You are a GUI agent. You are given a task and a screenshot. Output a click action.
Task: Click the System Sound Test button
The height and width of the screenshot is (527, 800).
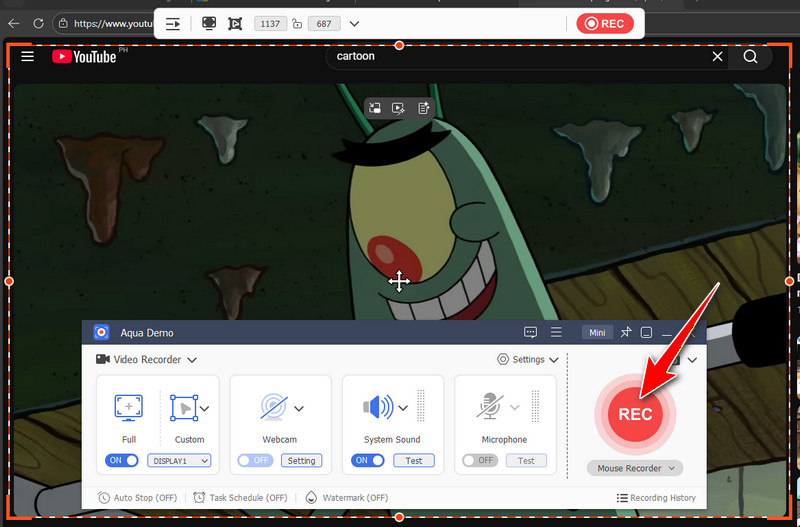point(414,461)
